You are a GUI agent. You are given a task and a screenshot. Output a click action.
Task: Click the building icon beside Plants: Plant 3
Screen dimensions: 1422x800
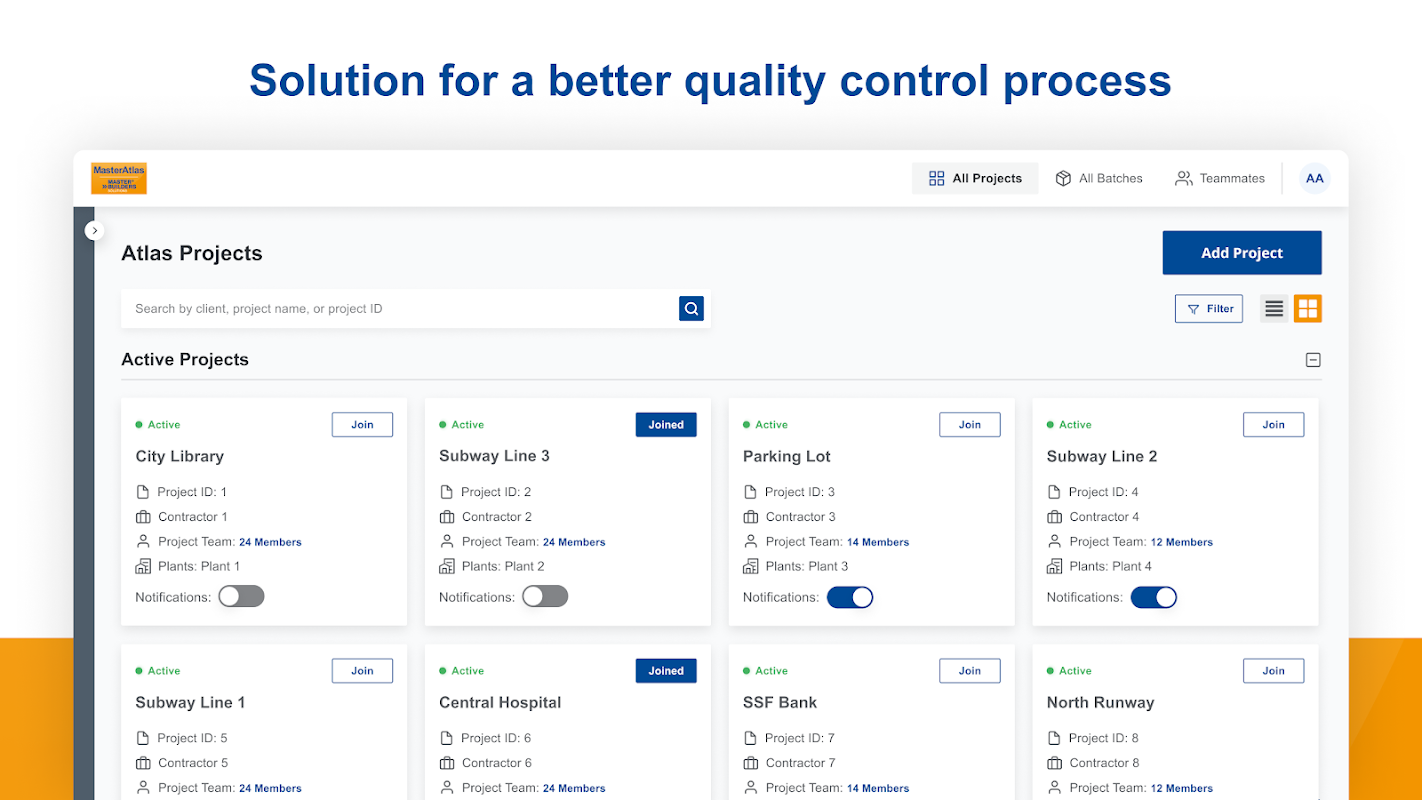coord(750,566)
